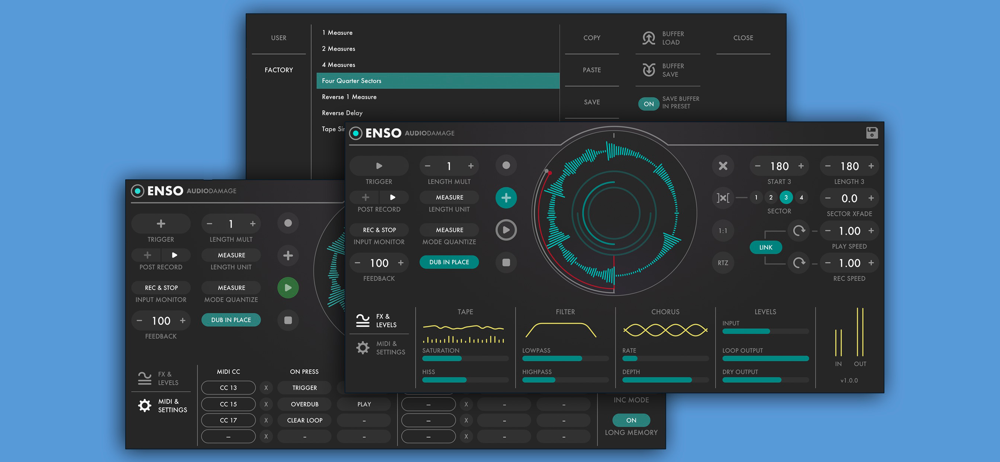Toggle DUB IN PLACE in the back-left window
Image resolution: width=1000 pixels, height=462 pixels.
click(231, 320)
